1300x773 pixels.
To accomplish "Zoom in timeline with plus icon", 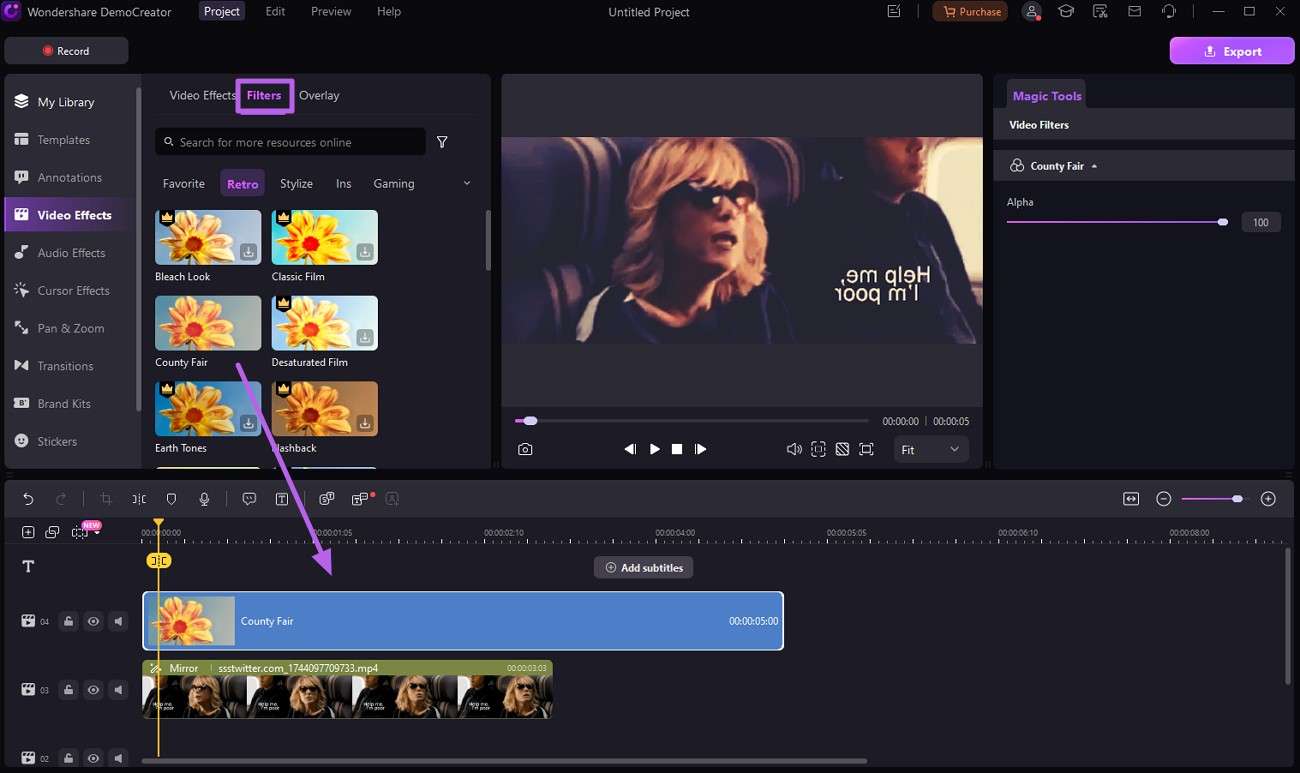I will tap(1268, 499).
